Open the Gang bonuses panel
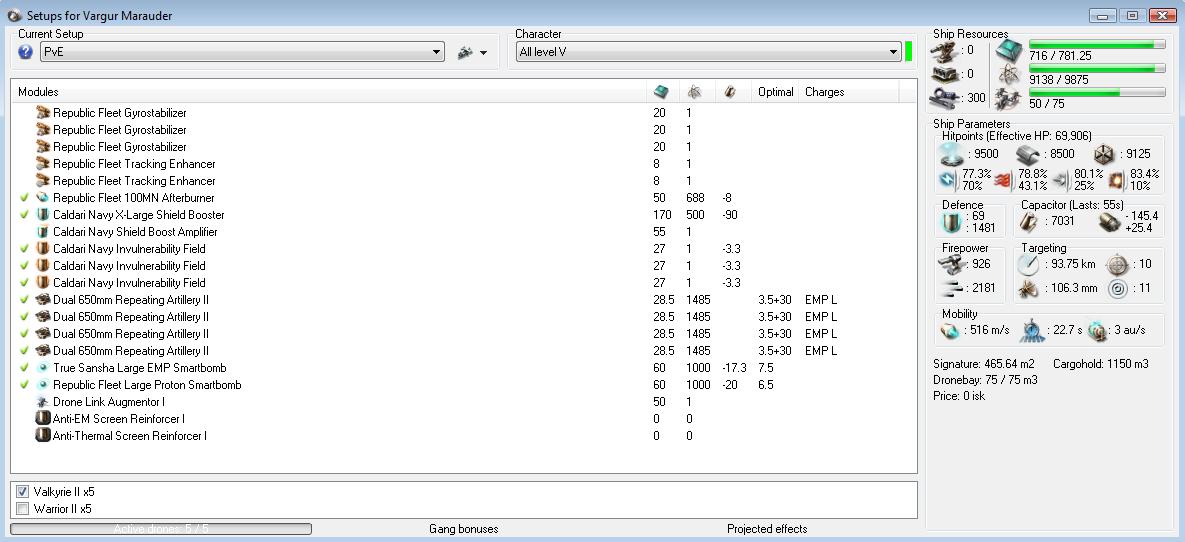Image resolution: width=1185 pixels, height=542 pixels. coord(463,529)
